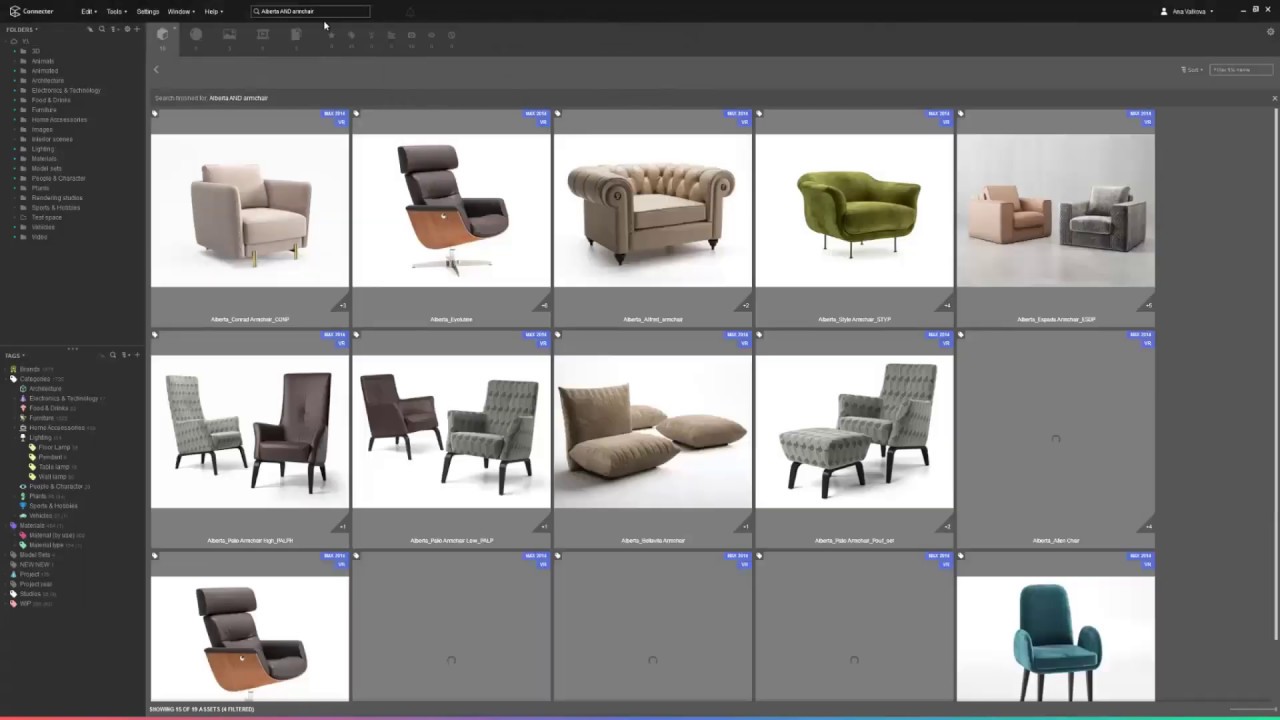Add a new tag with plus icon

[137, 355]
